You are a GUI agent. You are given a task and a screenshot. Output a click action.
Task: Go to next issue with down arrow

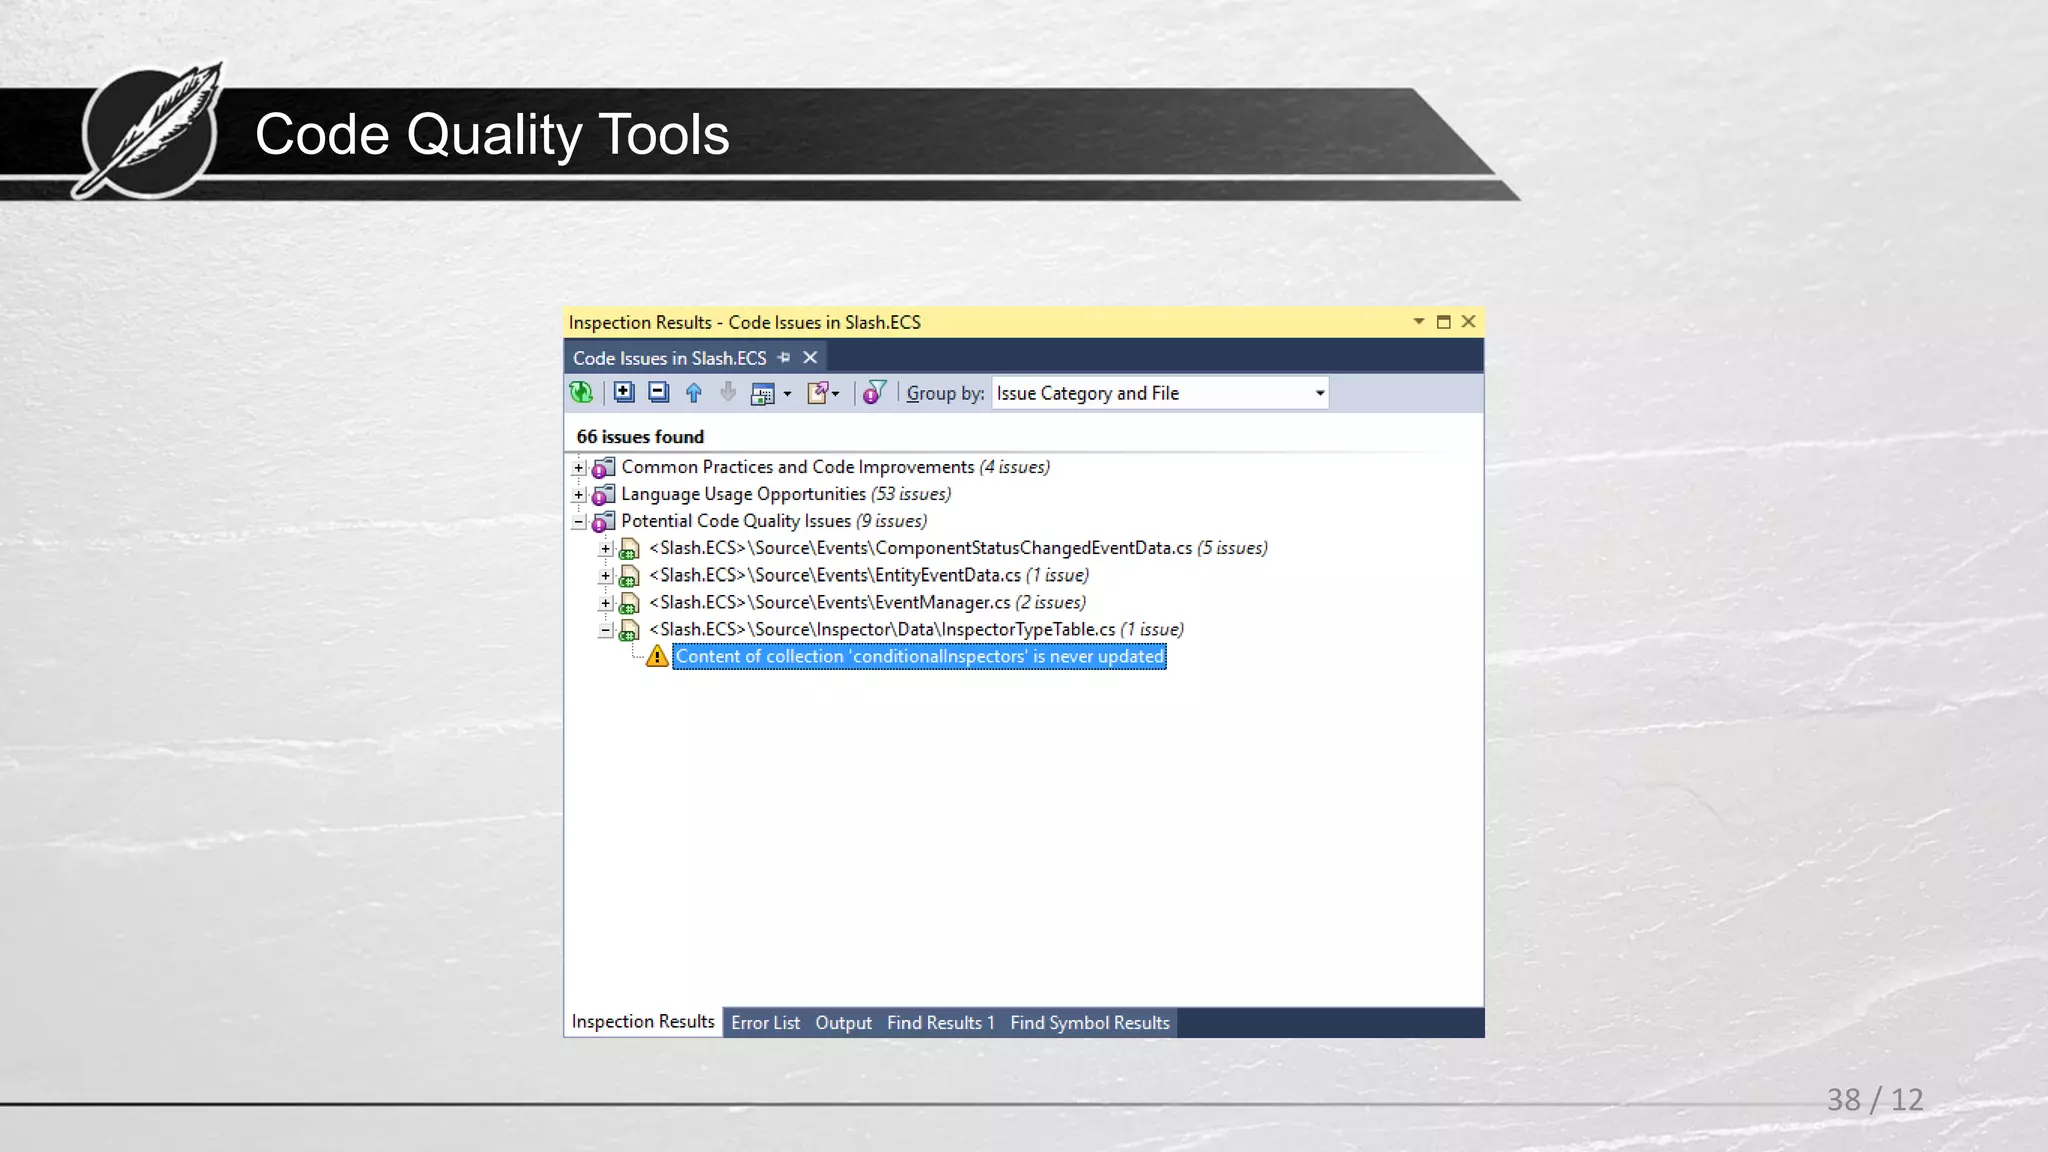pos(728,393)
